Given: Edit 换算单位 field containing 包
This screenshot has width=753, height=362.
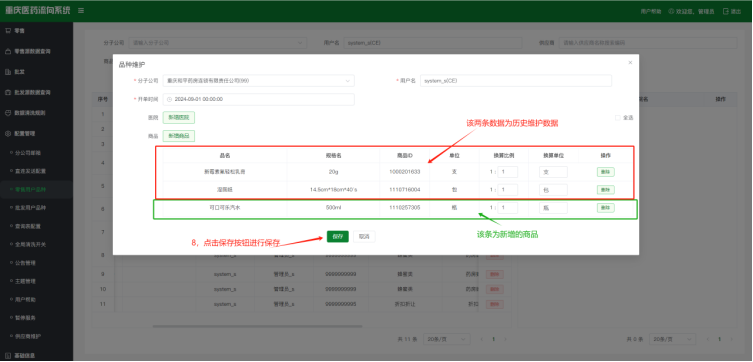Looking at the screenshot, I should pos(553,190).
